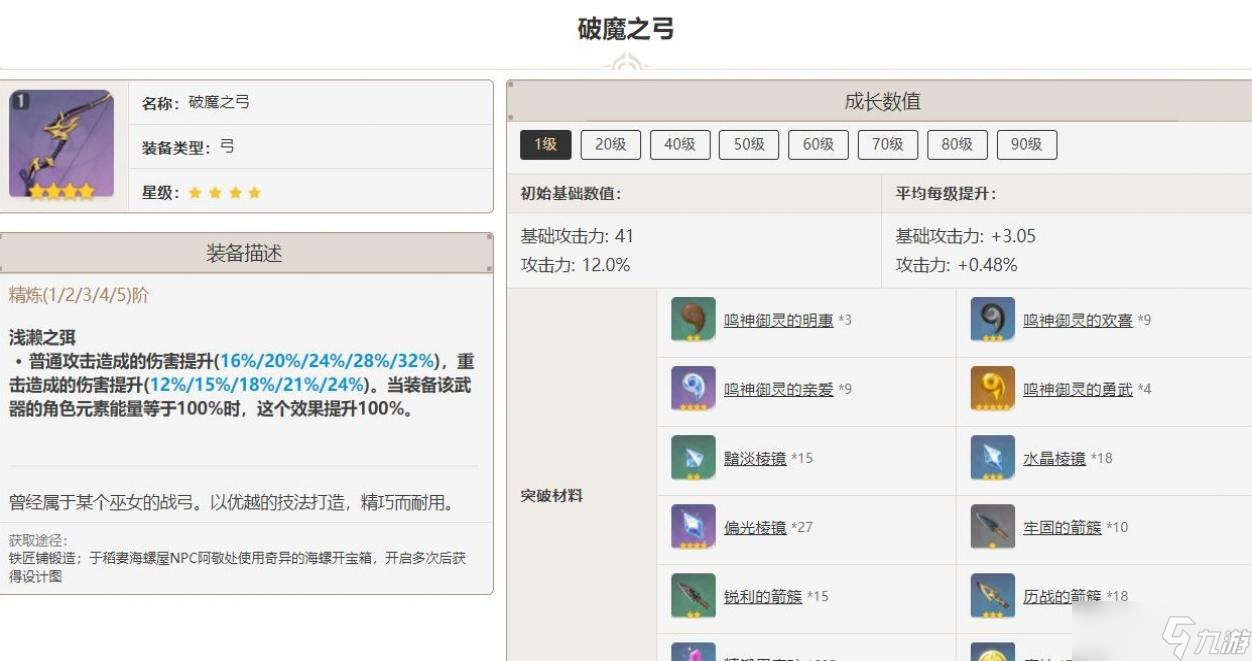Click the 基础攻击力: +3.05 value

(965, 236)
